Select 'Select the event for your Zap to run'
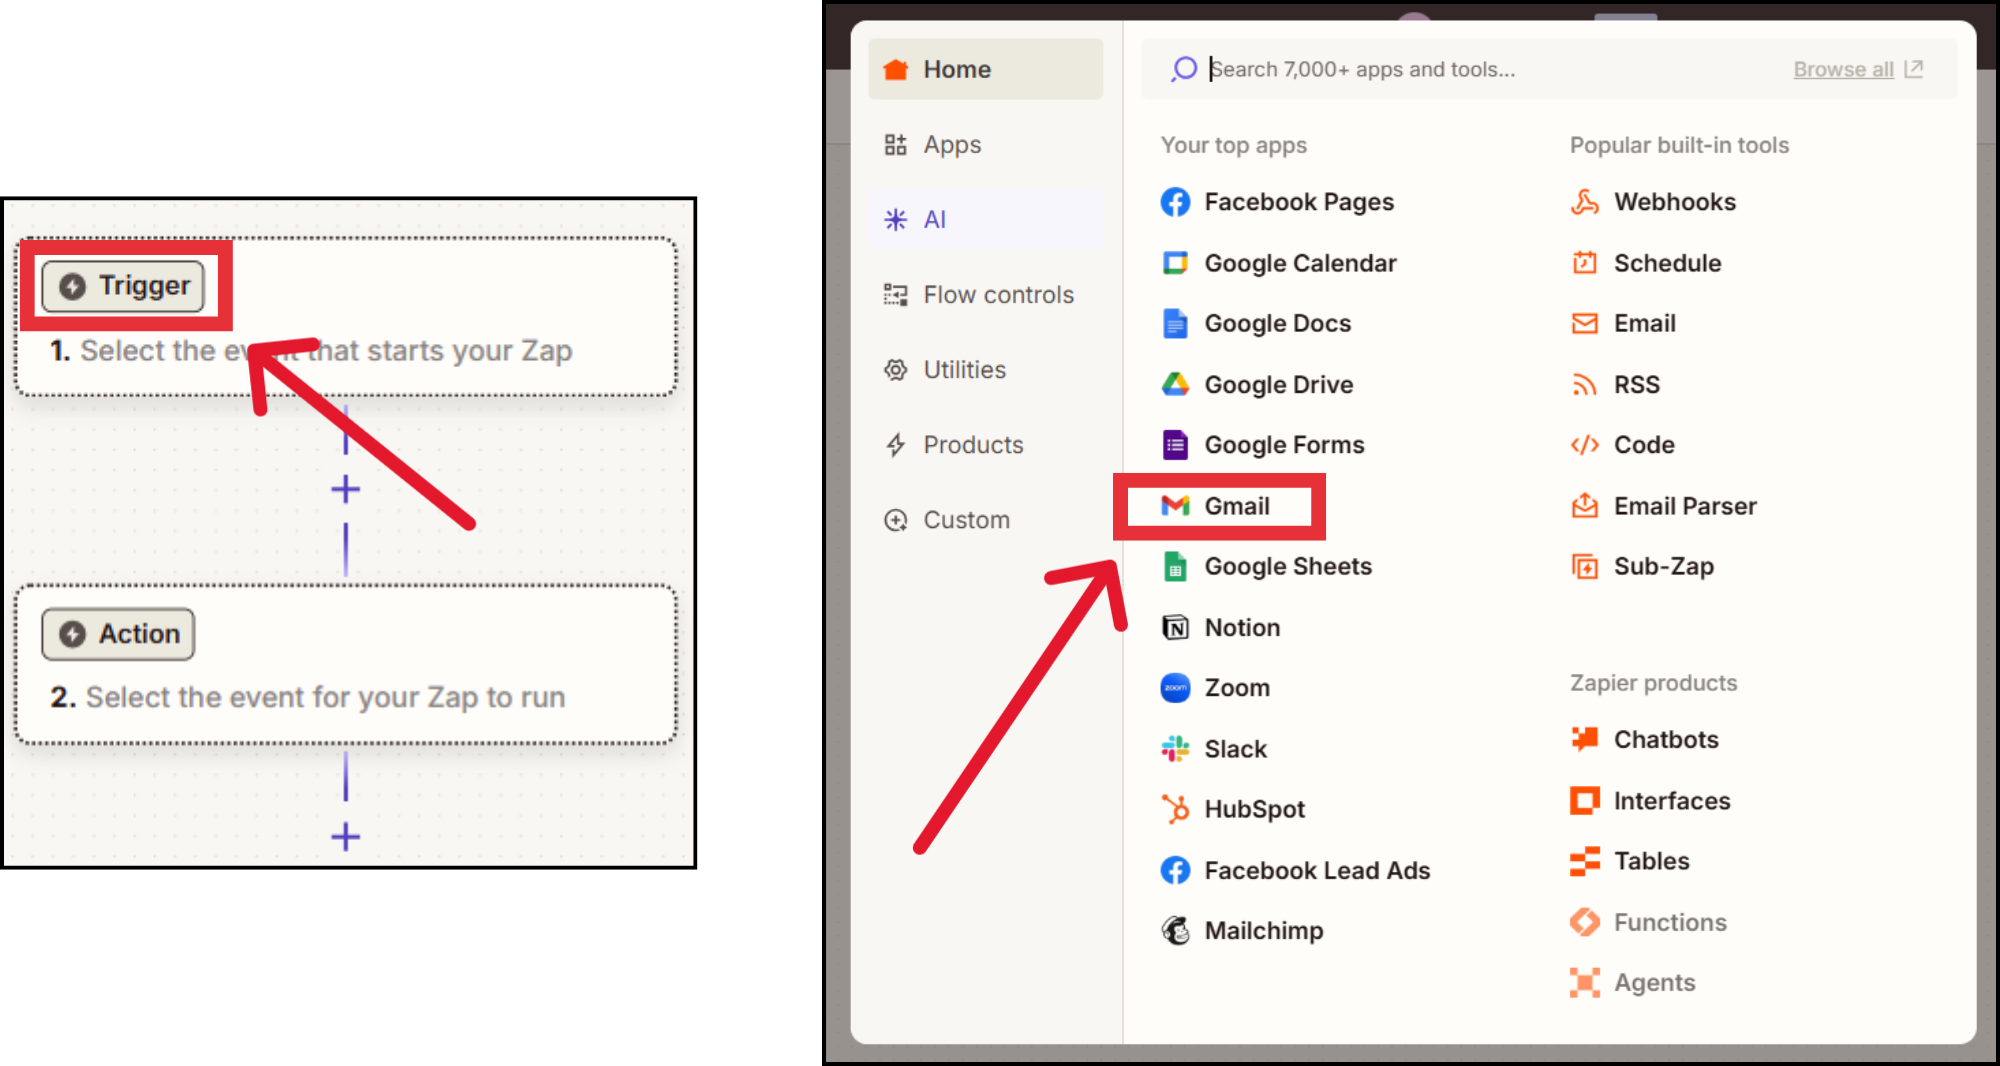 (x=325, y=697)
